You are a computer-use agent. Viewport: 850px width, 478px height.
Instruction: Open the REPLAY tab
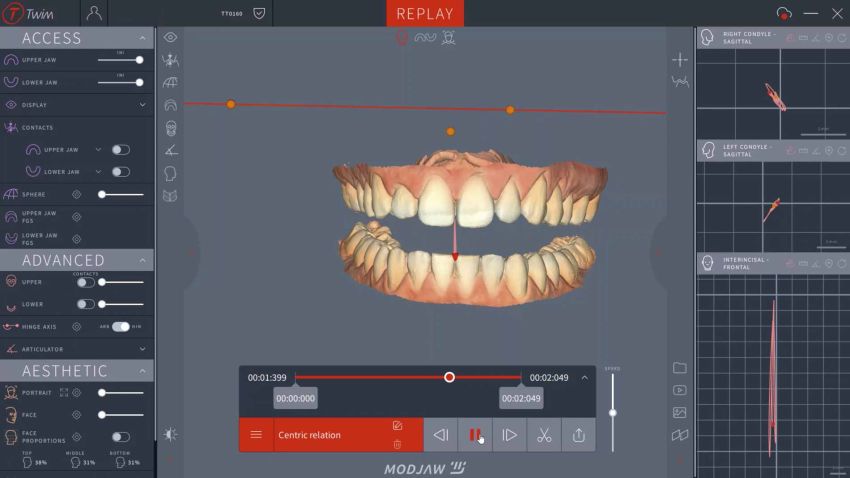[x=425, y=13]
